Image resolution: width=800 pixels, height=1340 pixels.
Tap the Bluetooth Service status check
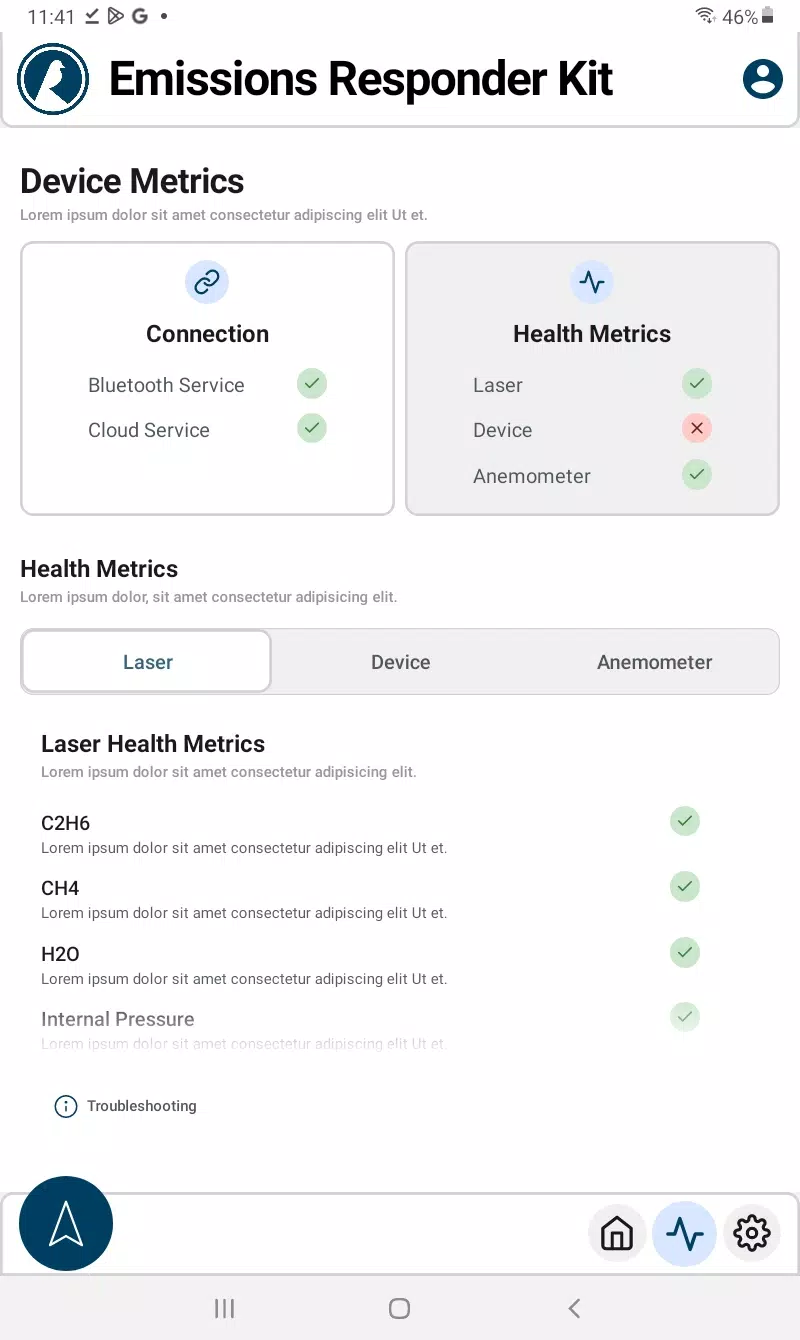312,383
